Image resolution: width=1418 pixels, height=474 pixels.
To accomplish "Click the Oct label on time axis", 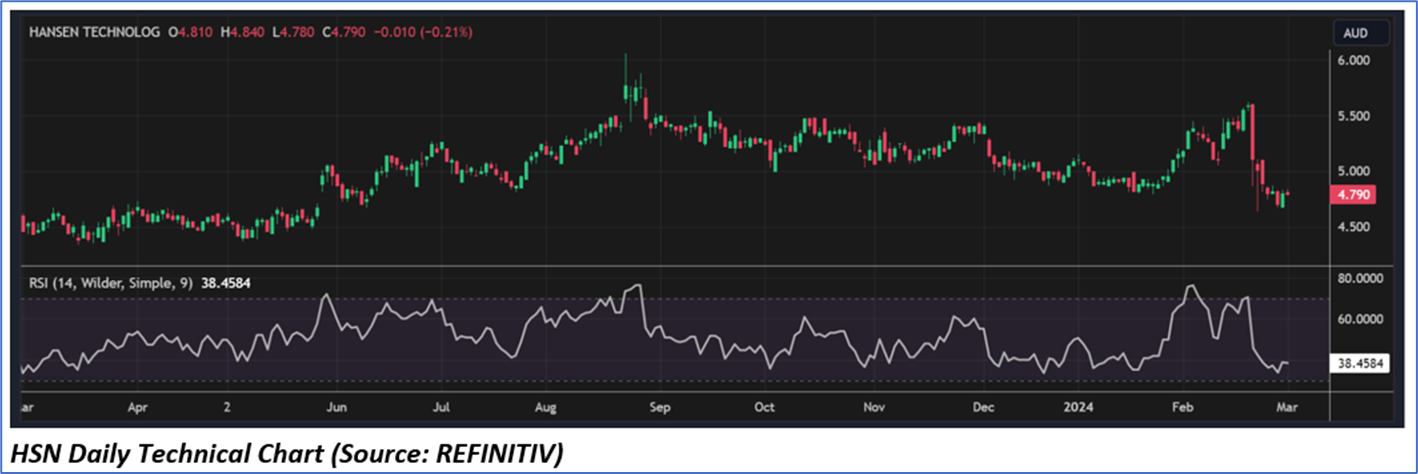I will (765, 408).
